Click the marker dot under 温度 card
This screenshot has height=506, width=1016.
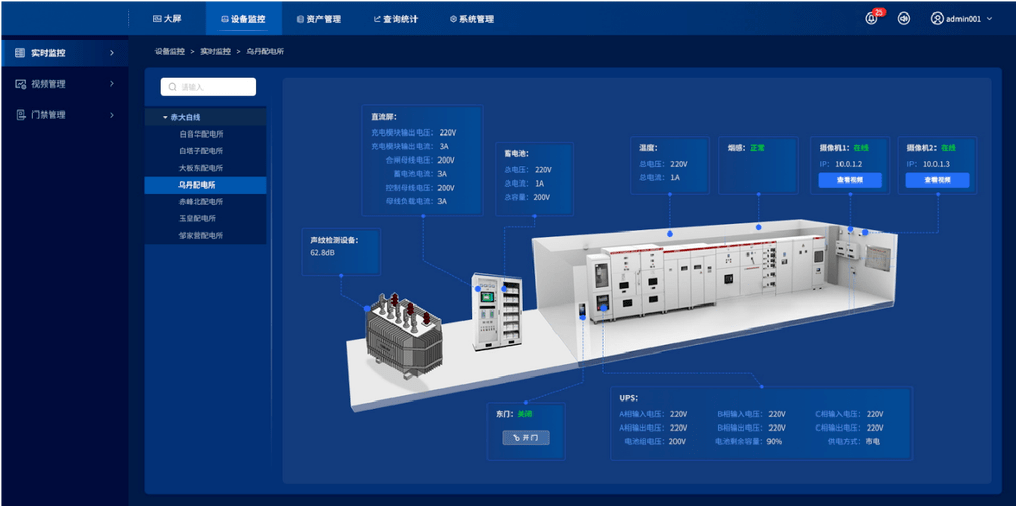(x=669, y=233)
